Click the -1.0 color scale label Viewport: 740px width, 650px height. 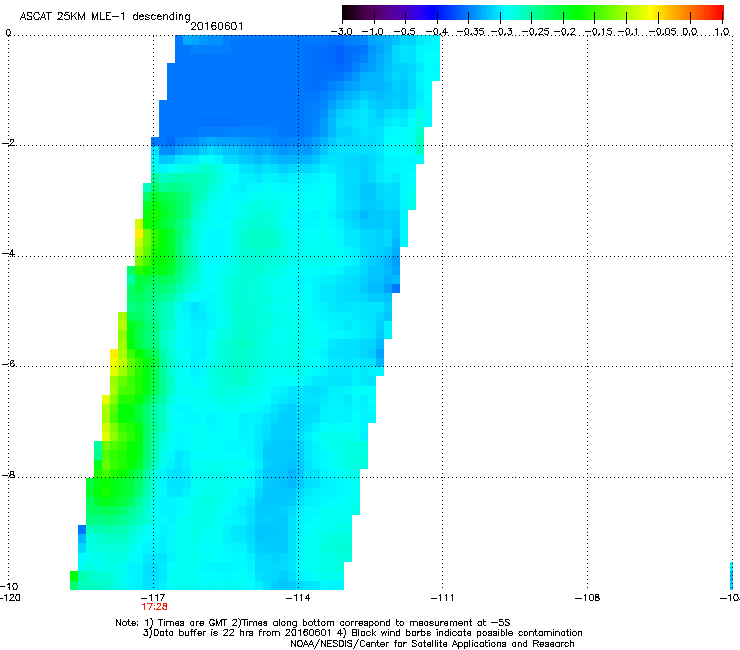tap(373, 32)
